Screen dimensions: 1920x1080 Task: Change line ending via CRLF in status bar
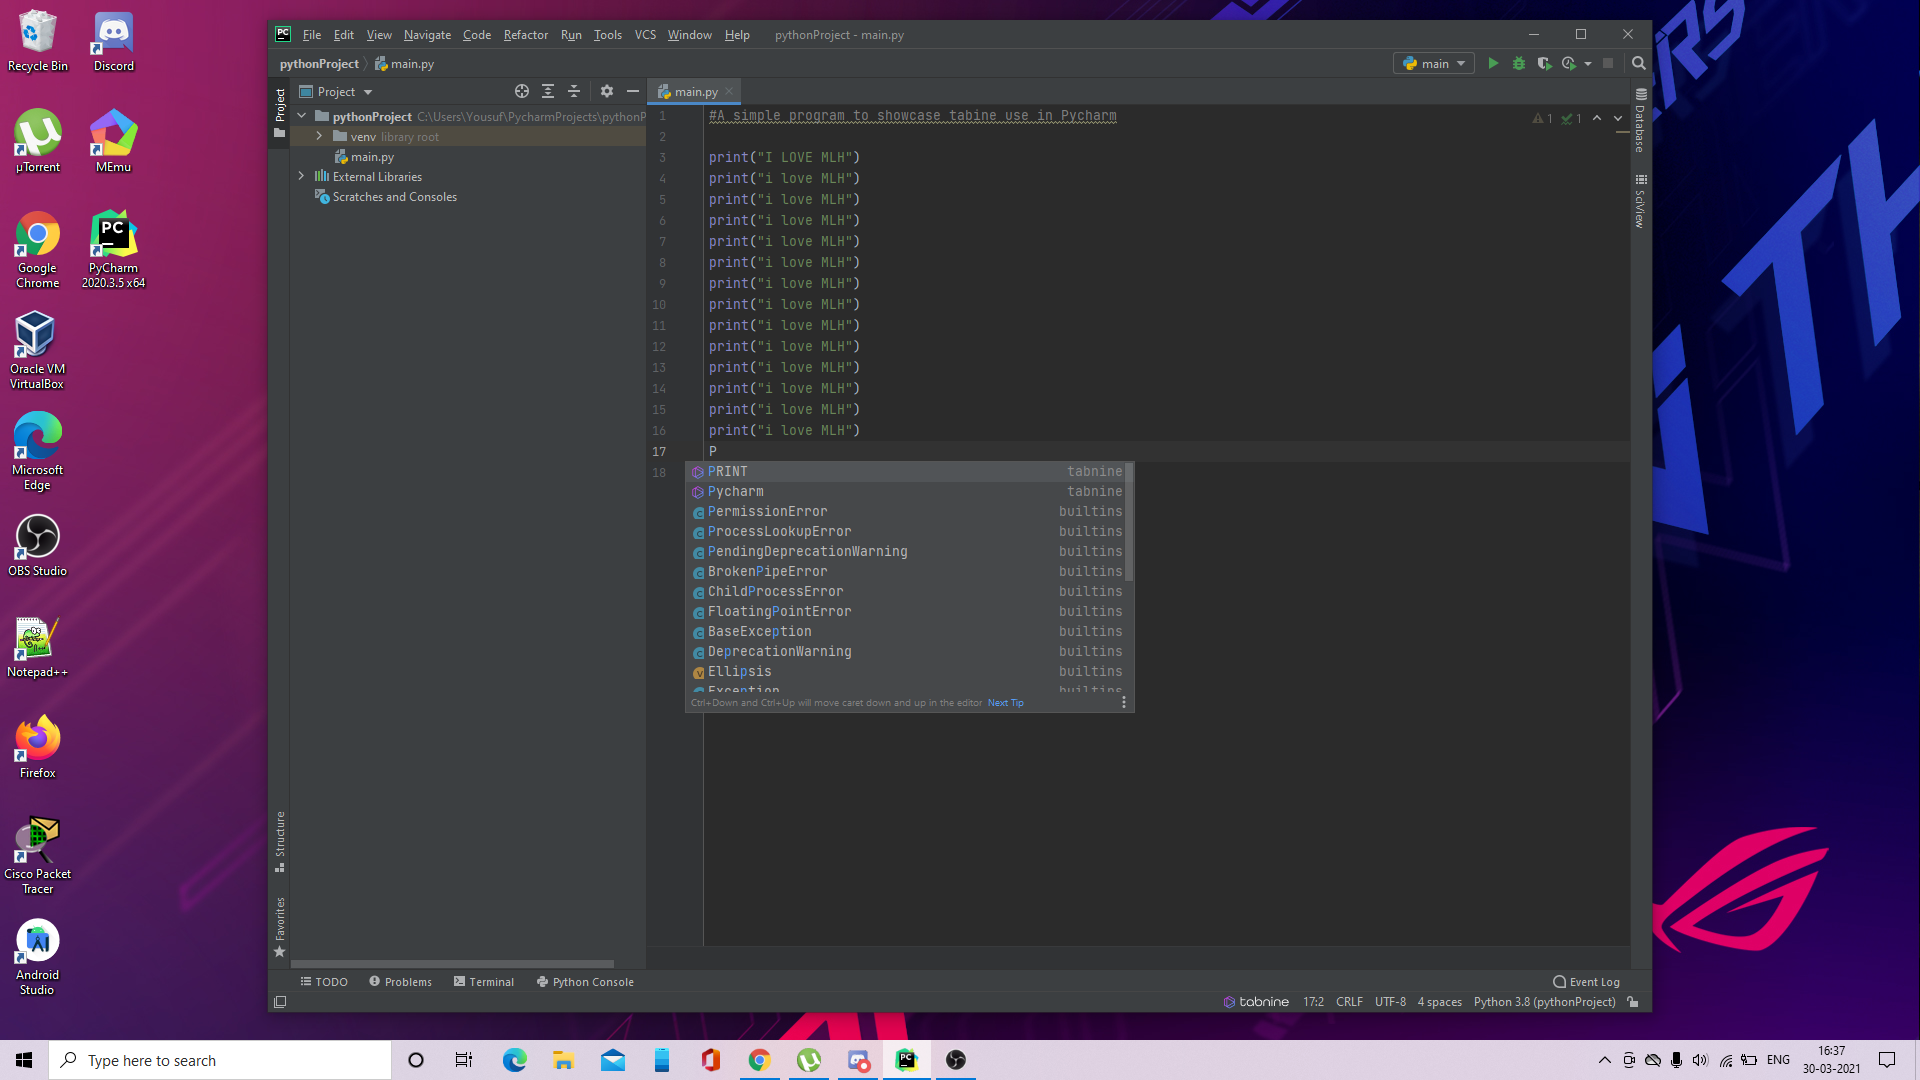1349,1001
